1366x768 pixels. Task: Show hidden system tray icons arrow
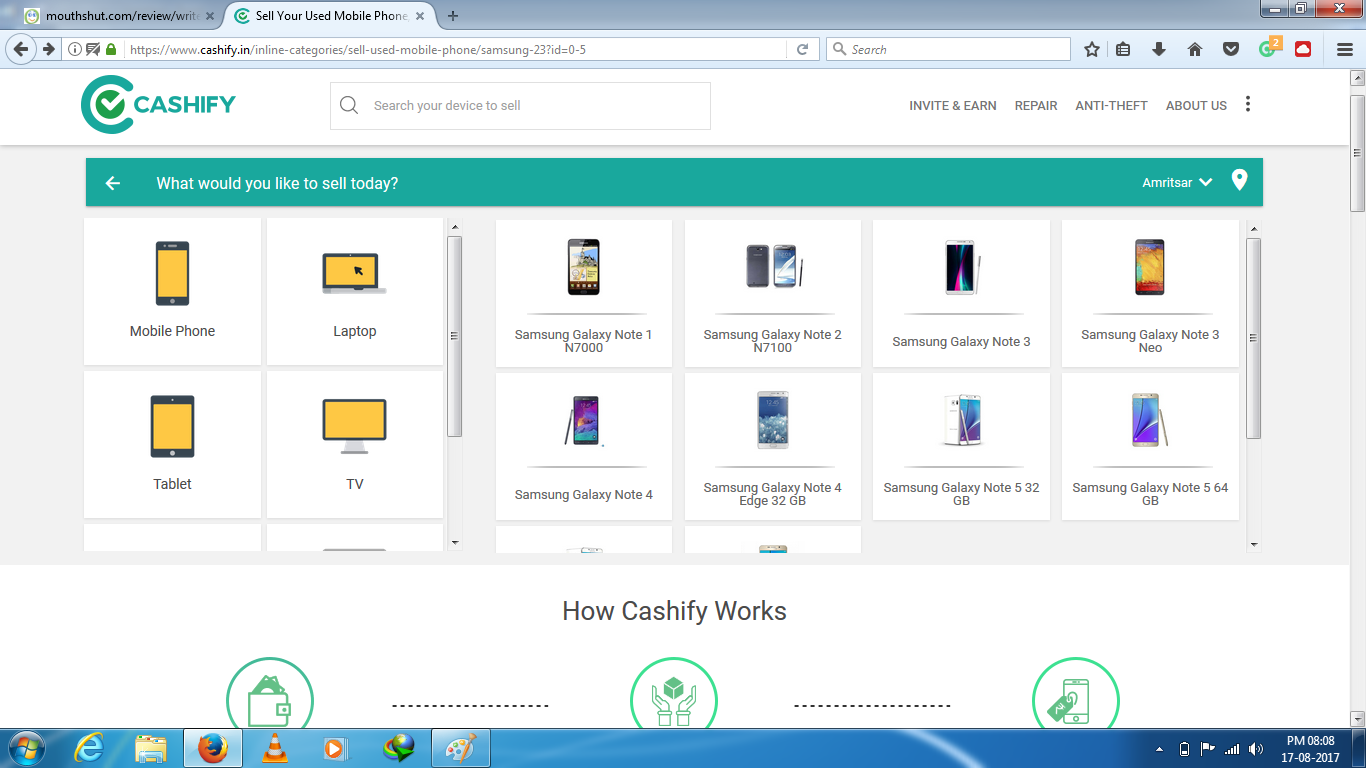coord(1160,749)
